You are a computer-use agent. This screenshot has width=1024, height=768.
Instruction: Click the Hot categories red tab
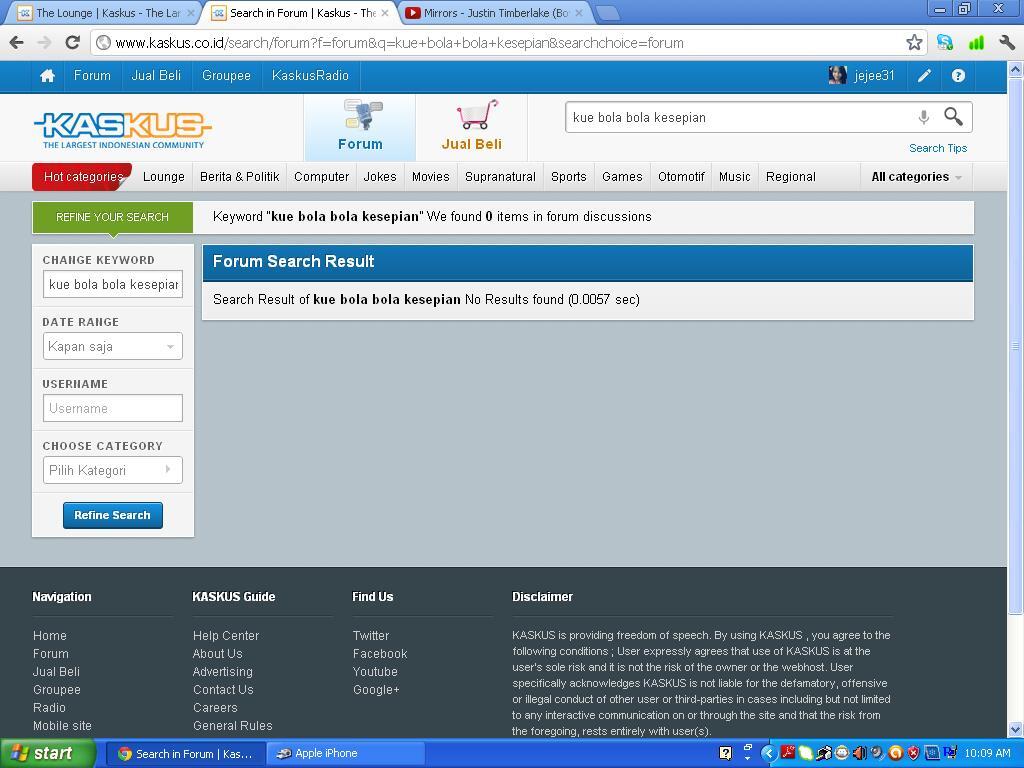pyautogui.click(x=82, y=177)
